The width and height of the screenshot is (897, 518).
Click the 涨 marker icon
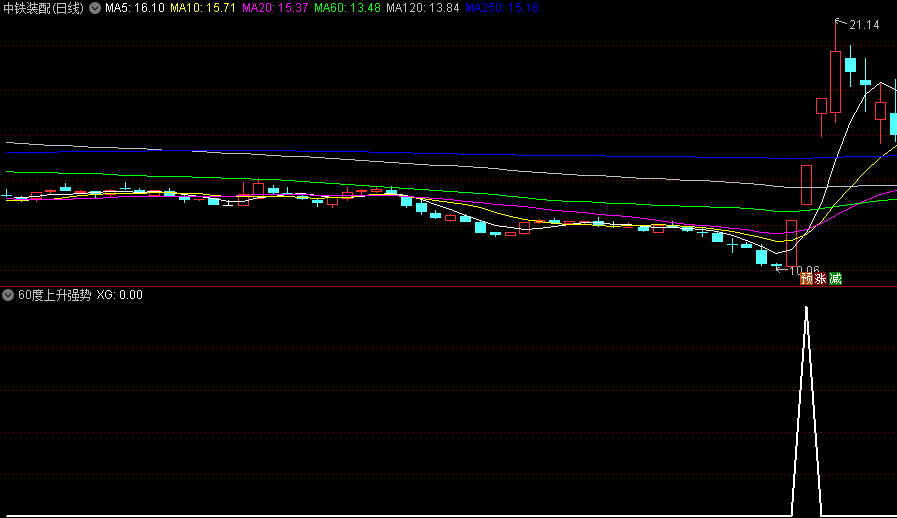[x=821, y=279]
